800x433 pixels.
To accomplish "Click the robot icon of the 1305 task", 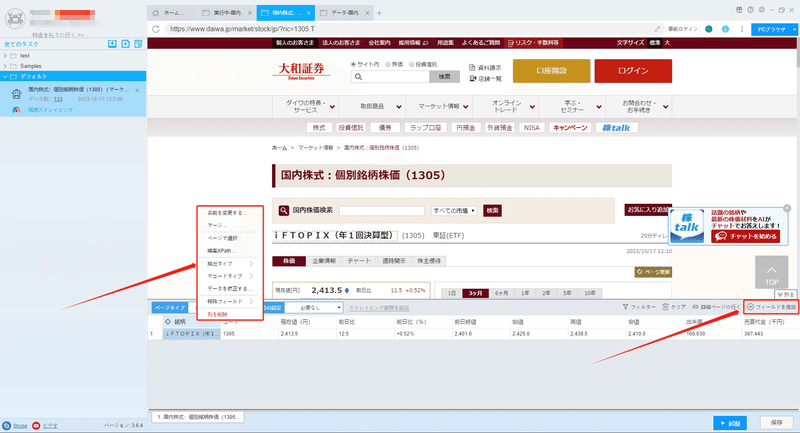I will click(16, 93).
